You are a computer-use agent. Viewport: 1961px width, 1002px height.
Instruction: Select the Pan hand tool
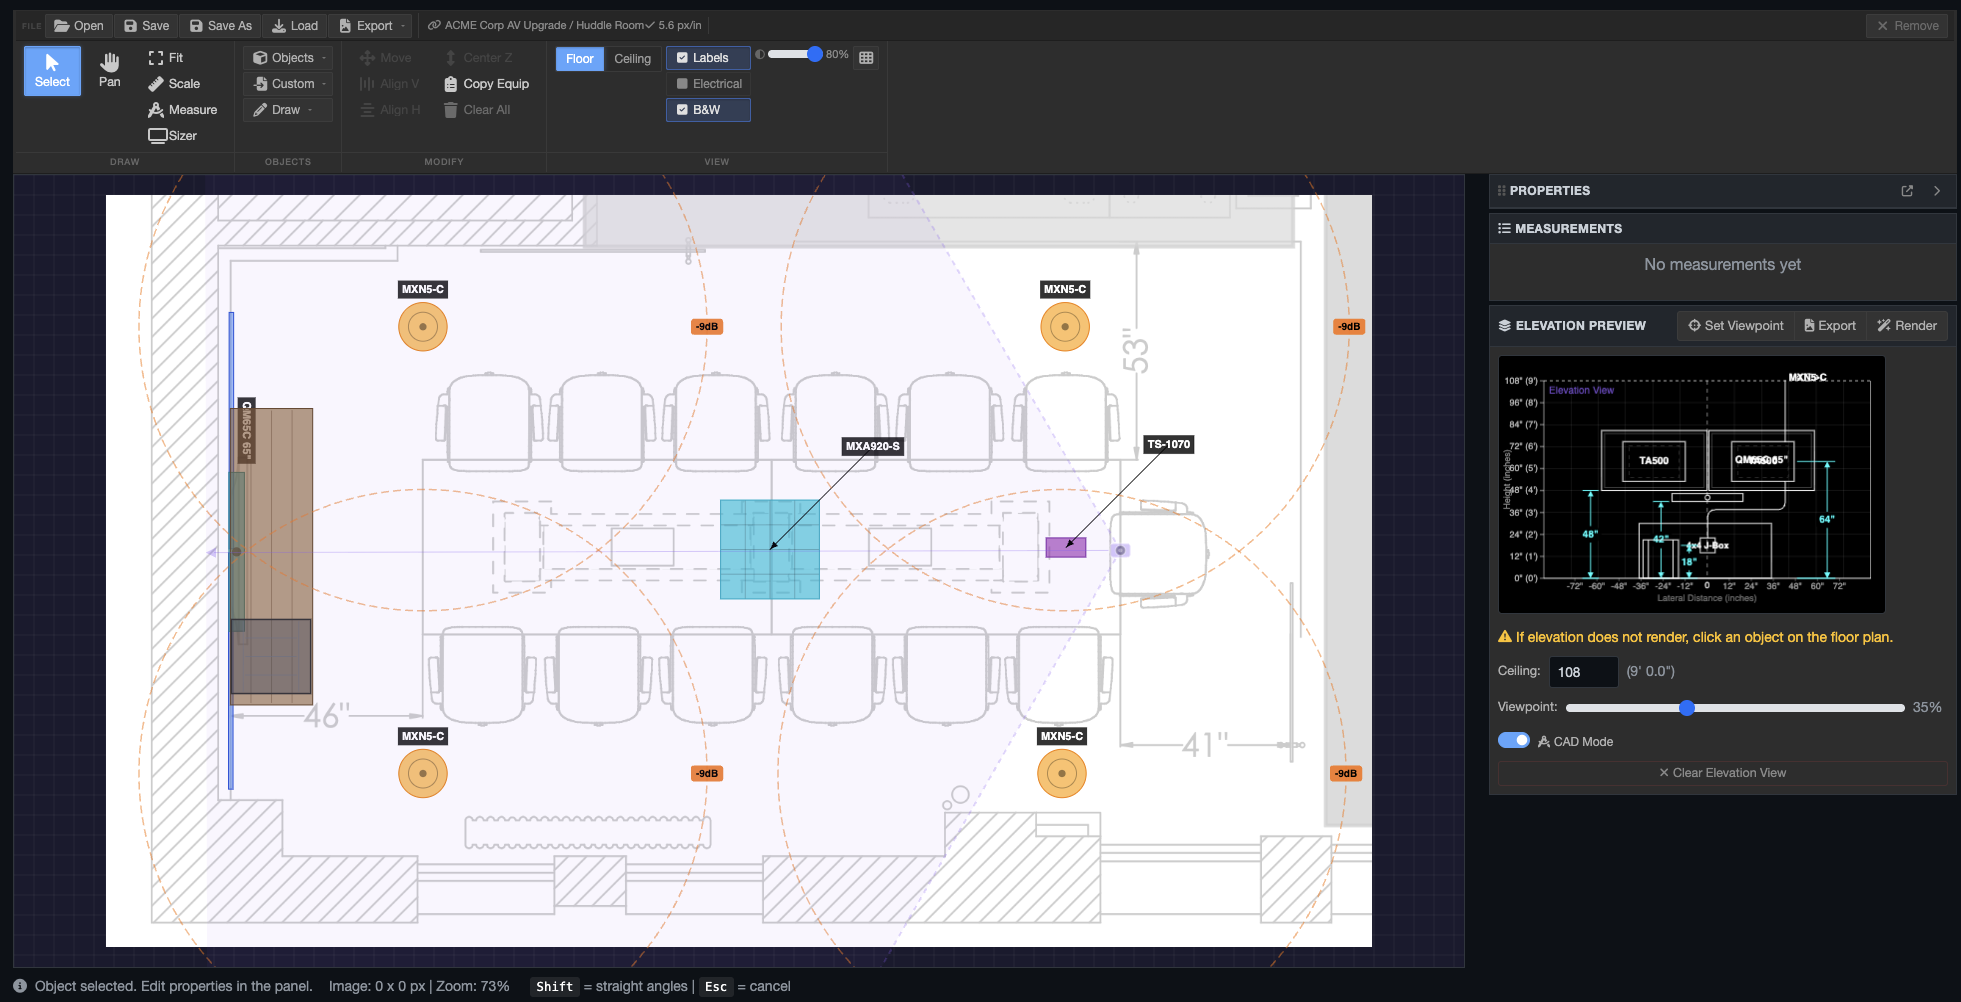coord(109,70)
